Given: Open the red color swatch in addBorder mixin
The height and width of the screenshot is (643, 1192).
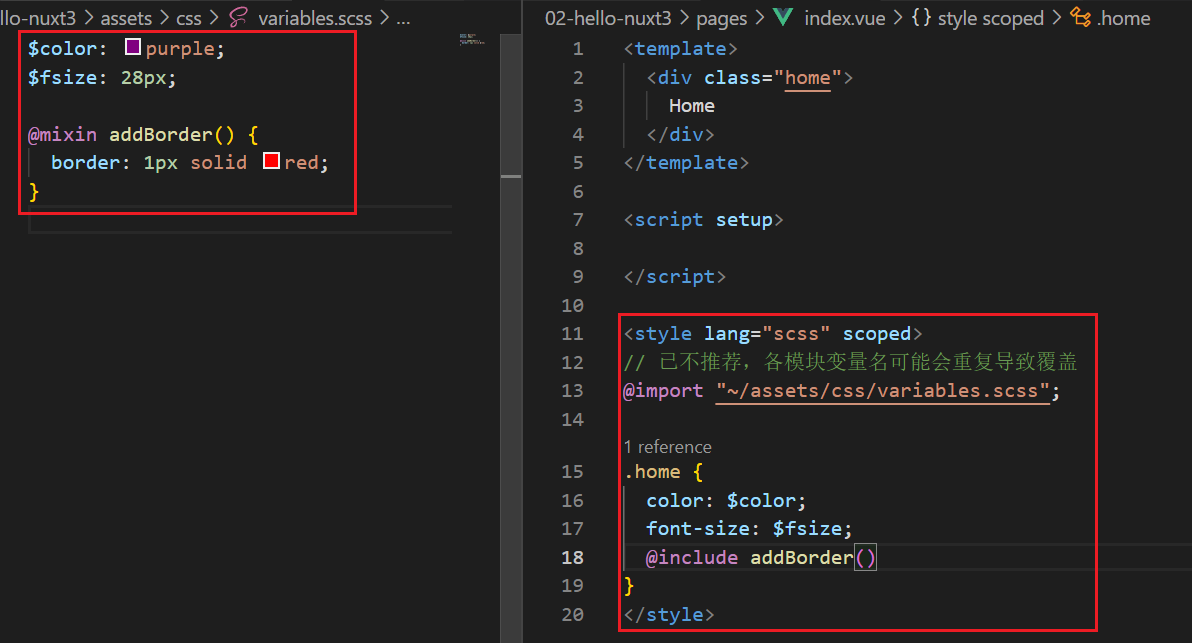Looking at the screenshot, I should click(271, 161).
